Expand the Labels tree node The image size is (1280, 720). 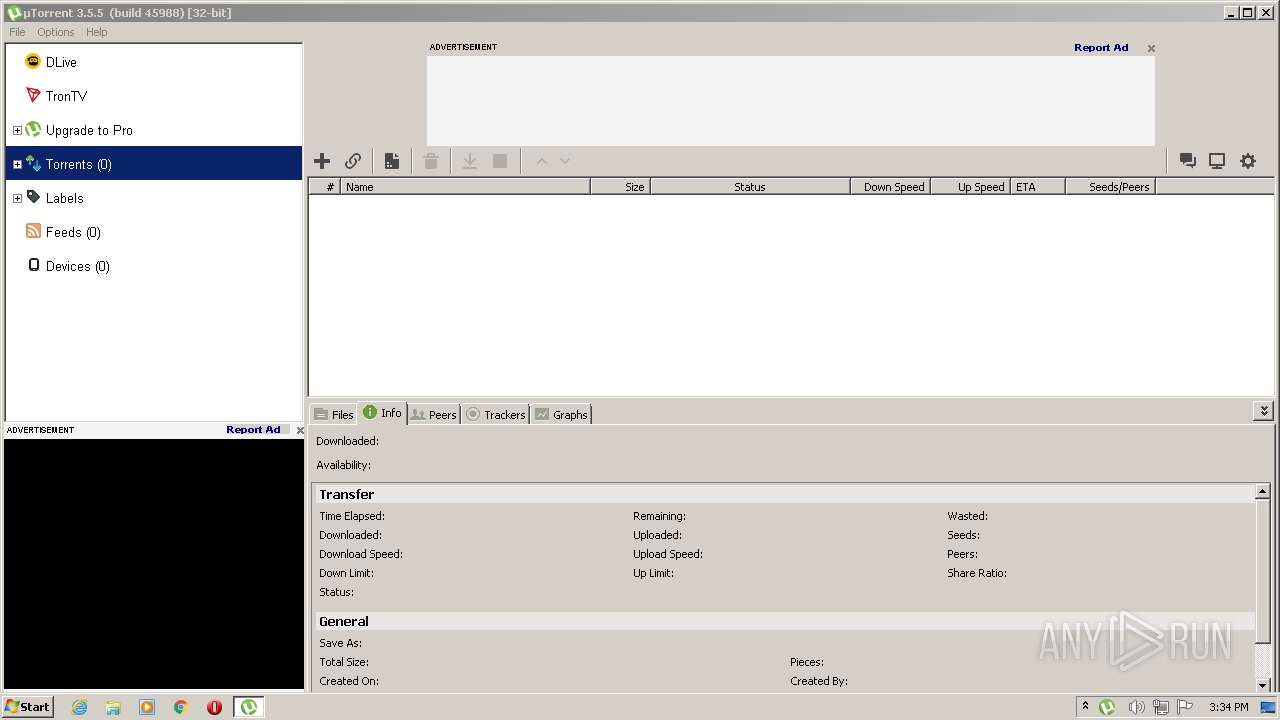point(17,198)
